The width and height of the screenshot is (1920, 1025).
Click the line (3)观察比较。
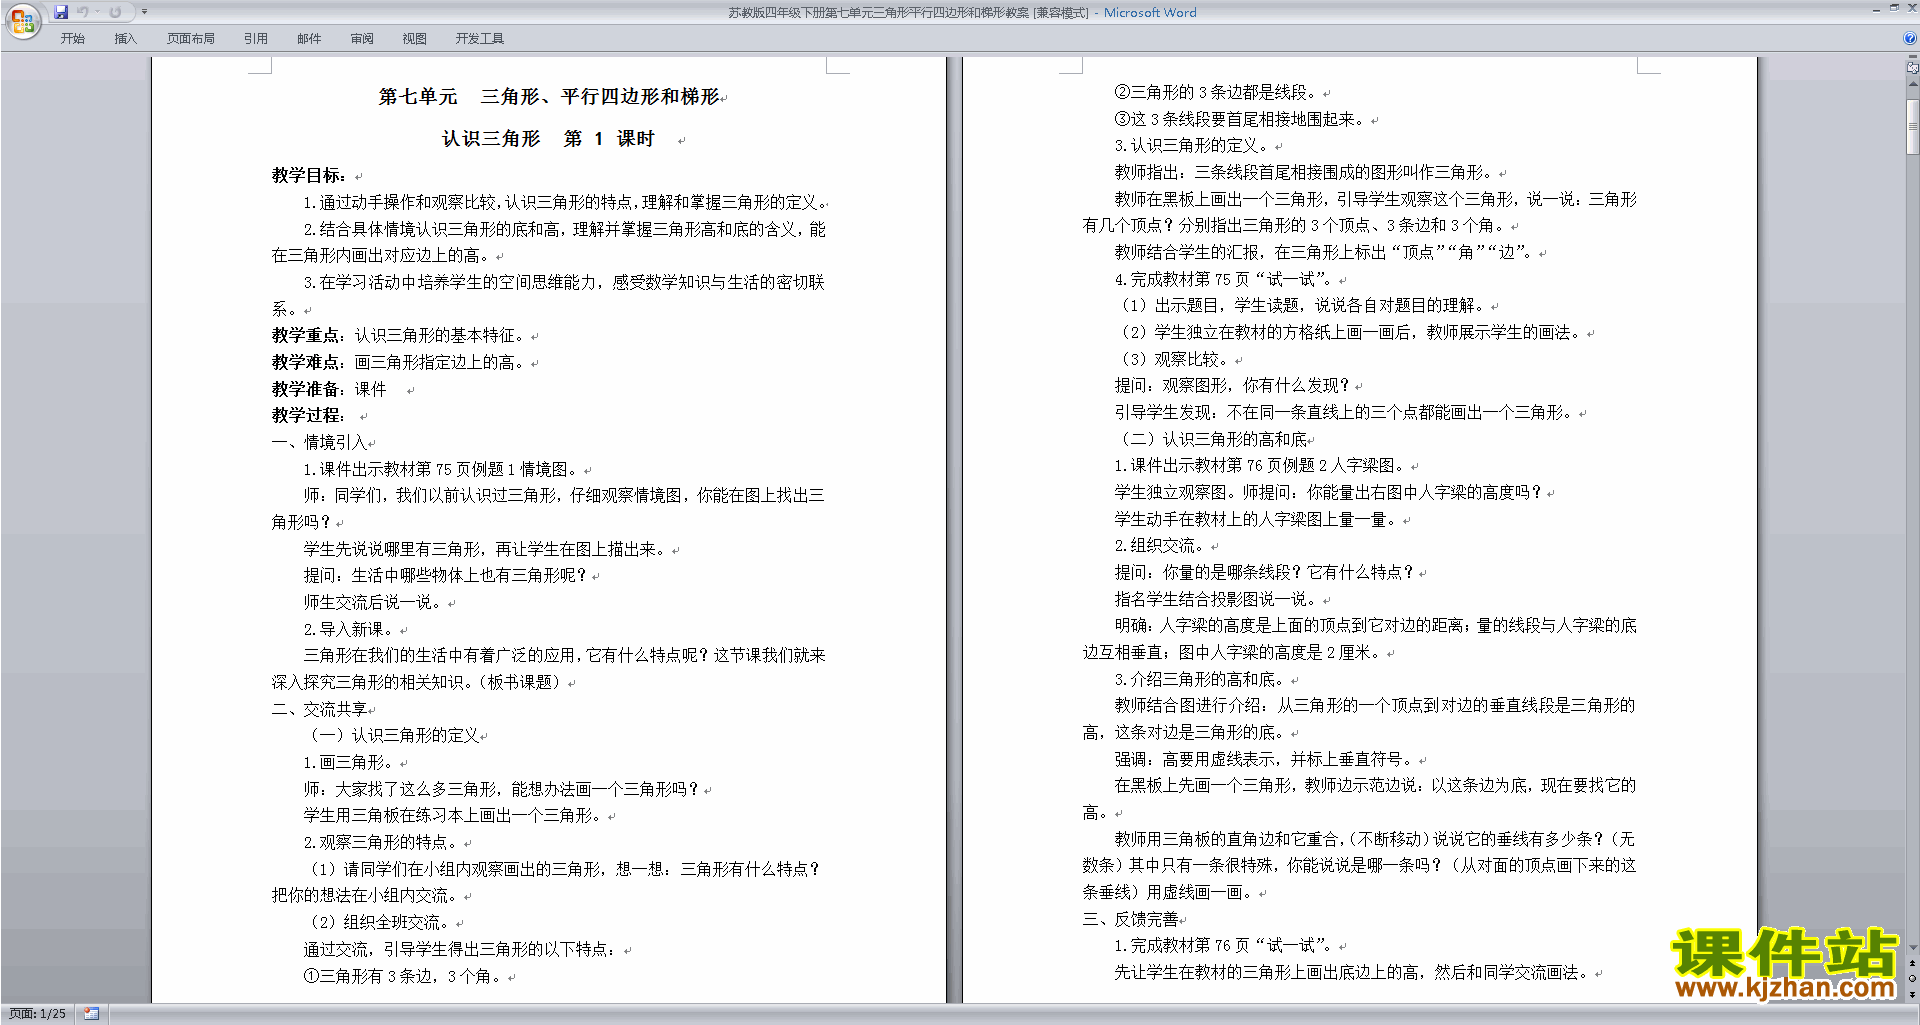click(x=1176, y=359)
